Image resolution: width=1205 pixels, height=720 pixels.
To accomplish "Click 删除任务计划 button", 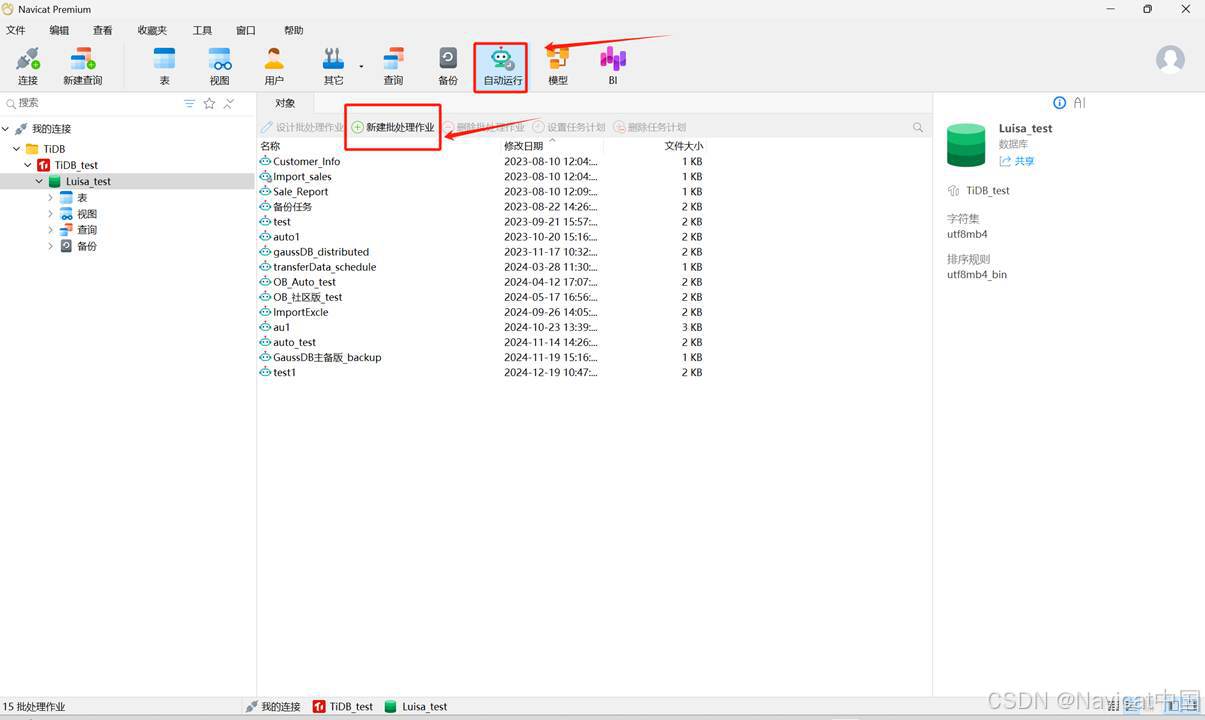I will click(x=650, y=127).
